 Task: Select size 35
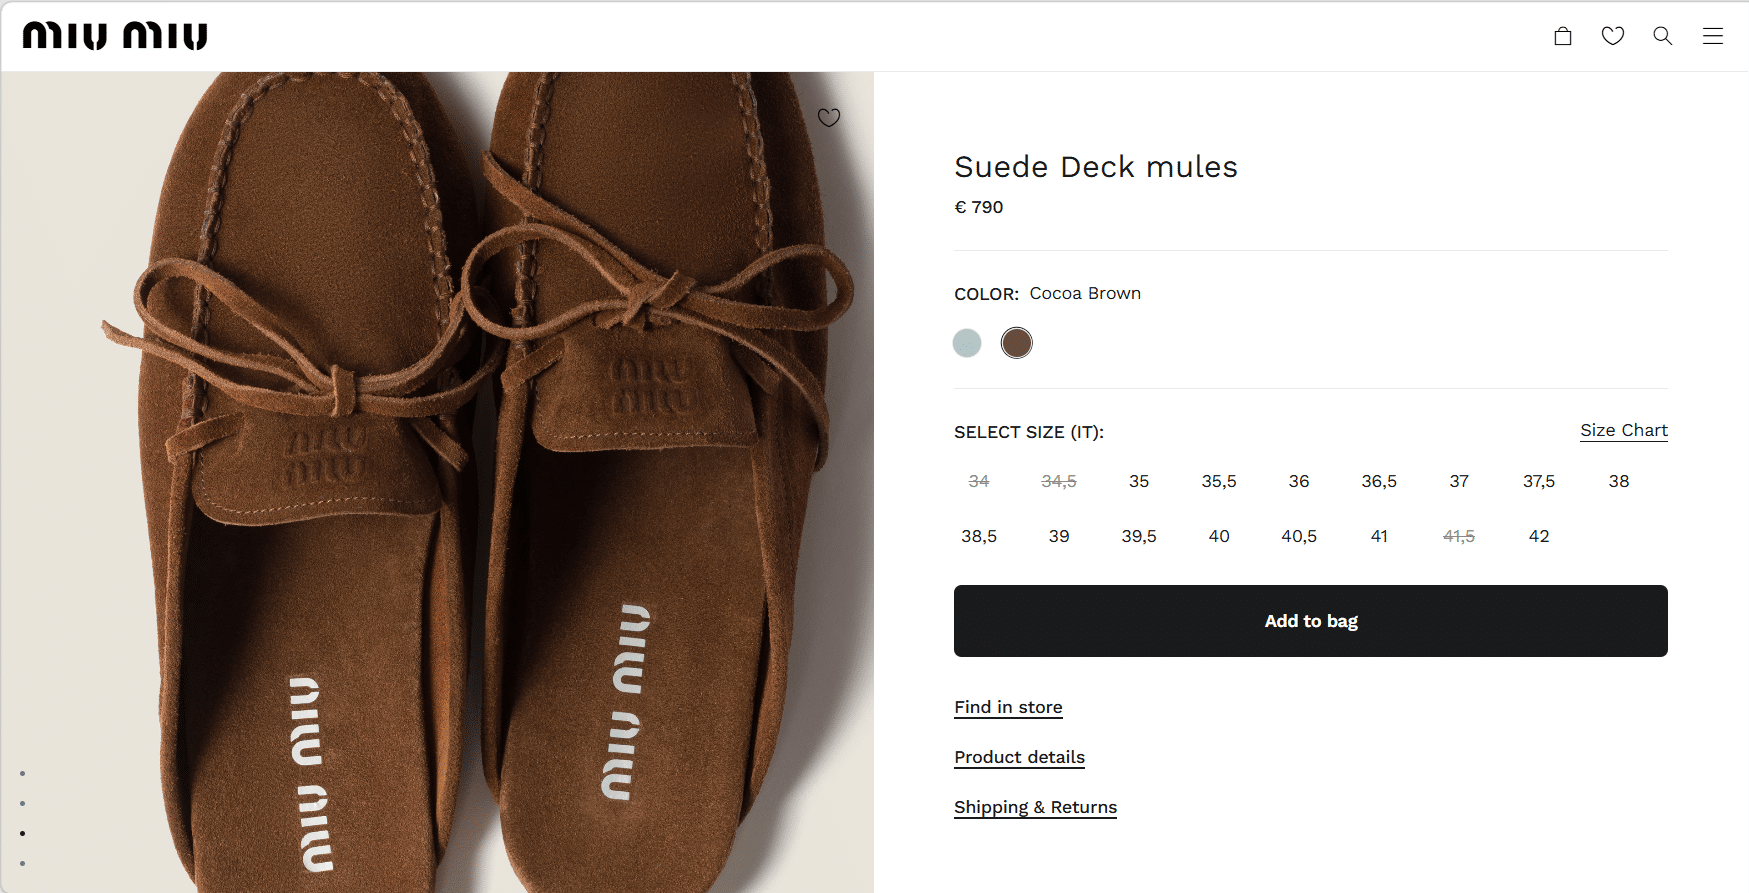1139,481
